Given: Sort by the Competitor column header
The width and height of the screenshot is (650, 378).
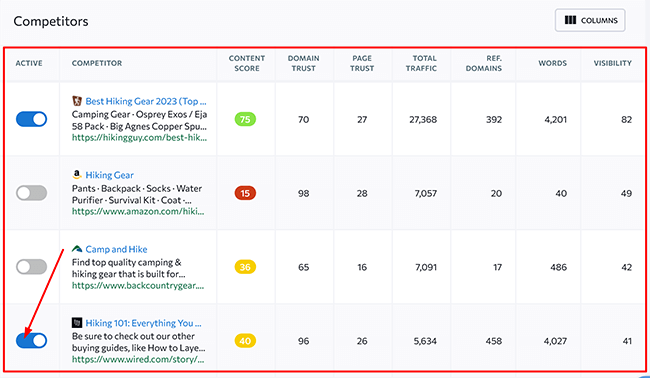Looking at the screenshot, I should coord(97,63).
